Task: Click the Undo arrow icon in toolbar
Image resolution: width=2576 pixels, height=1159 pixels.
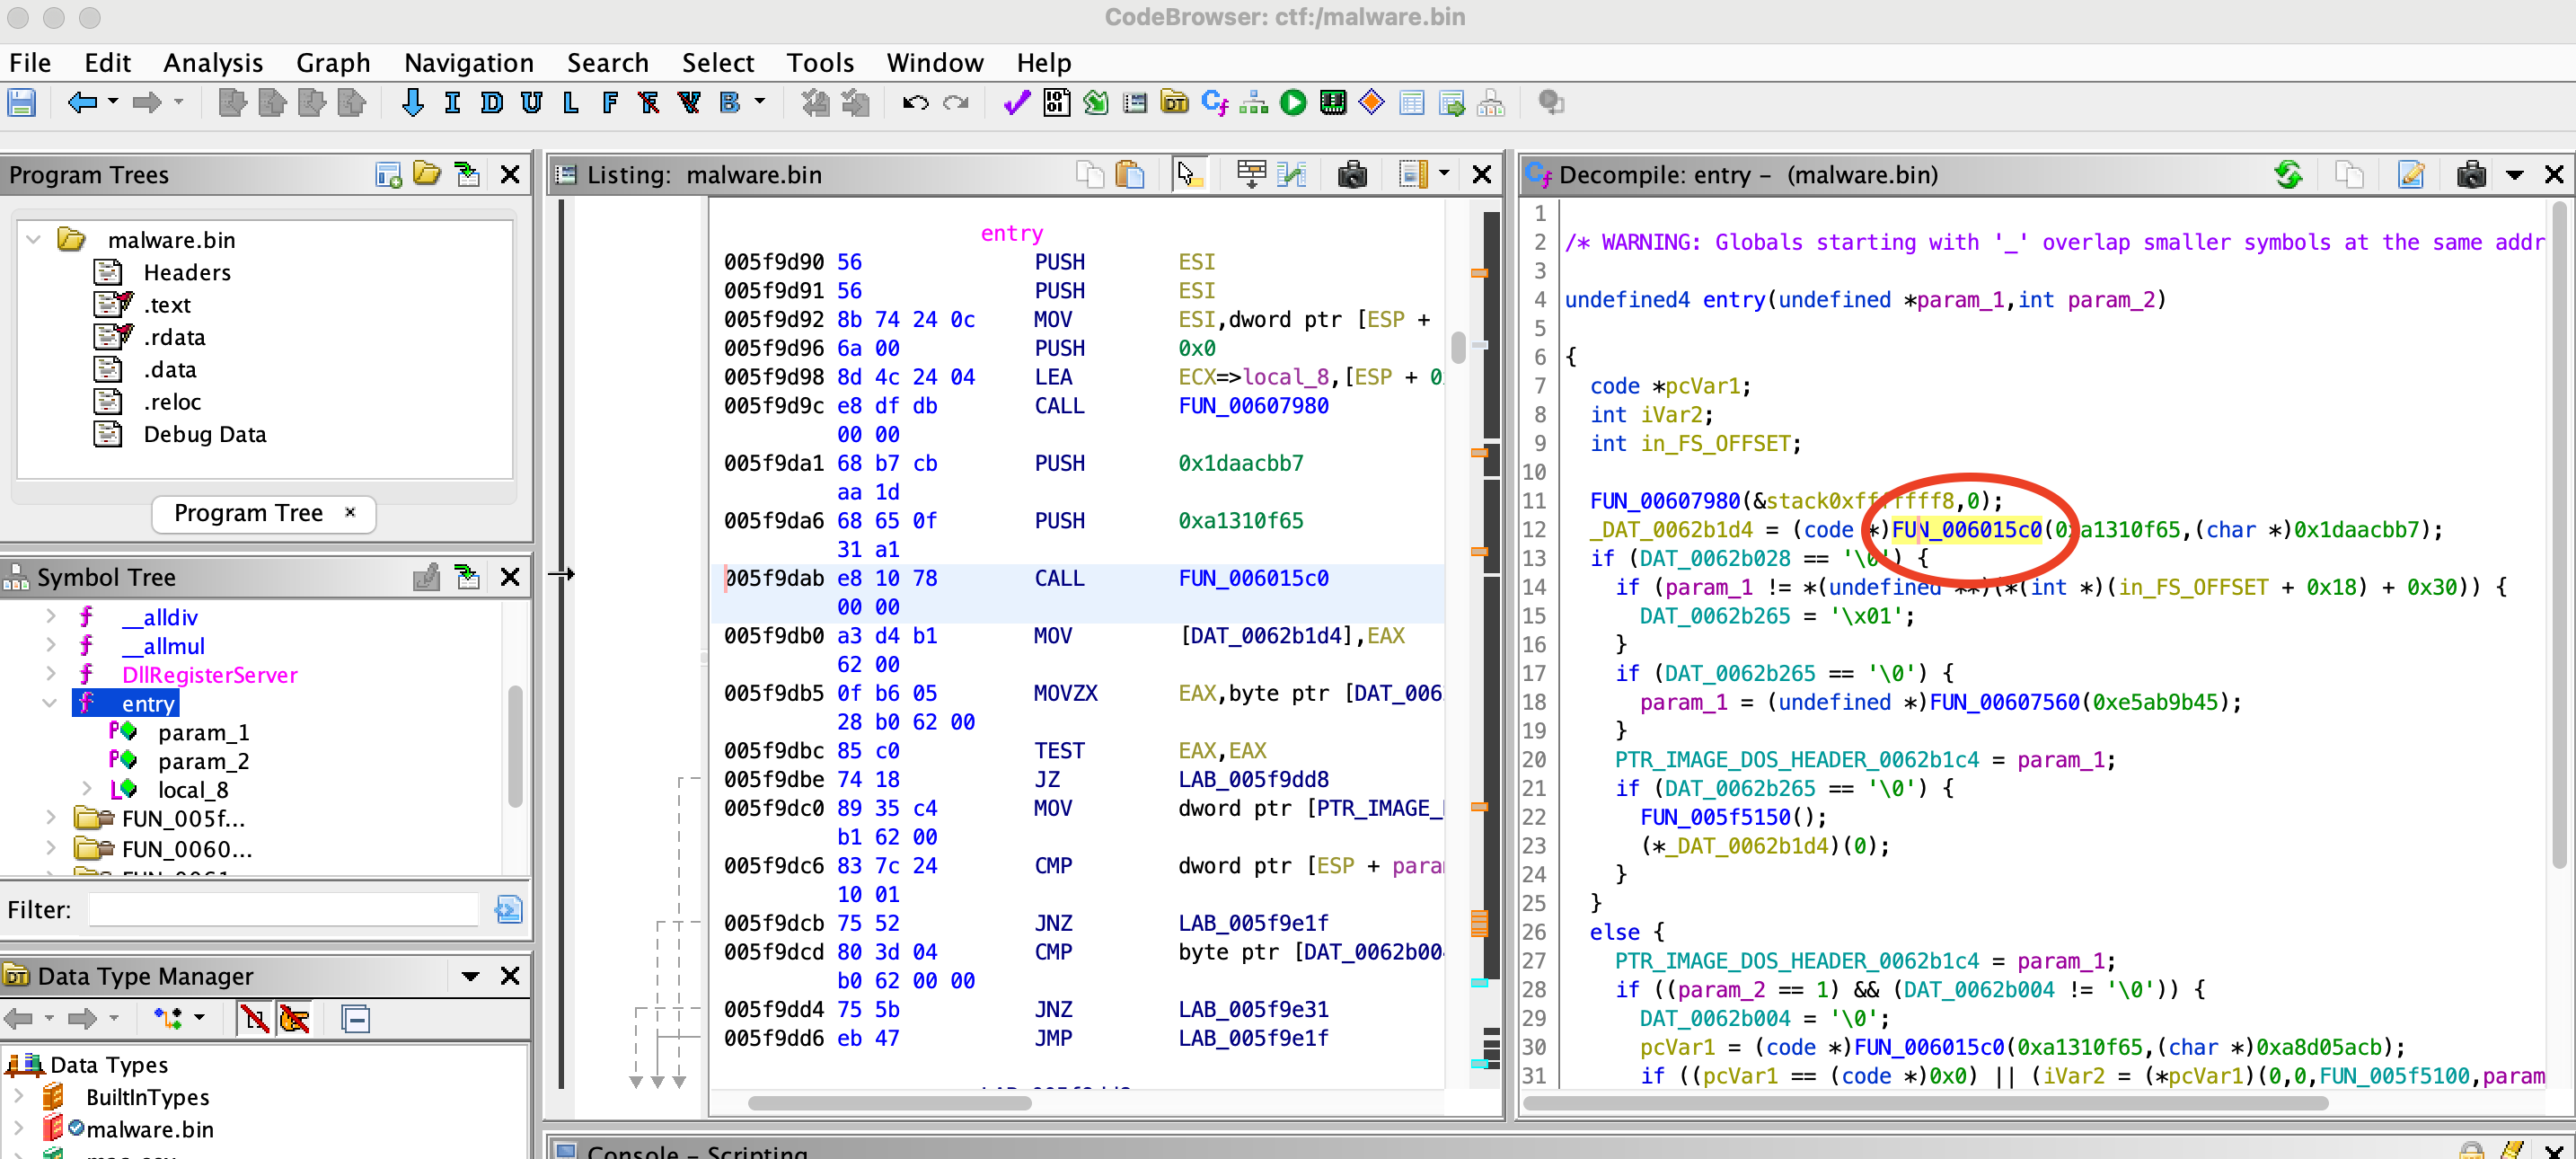Action: click(x=913, y=107)
